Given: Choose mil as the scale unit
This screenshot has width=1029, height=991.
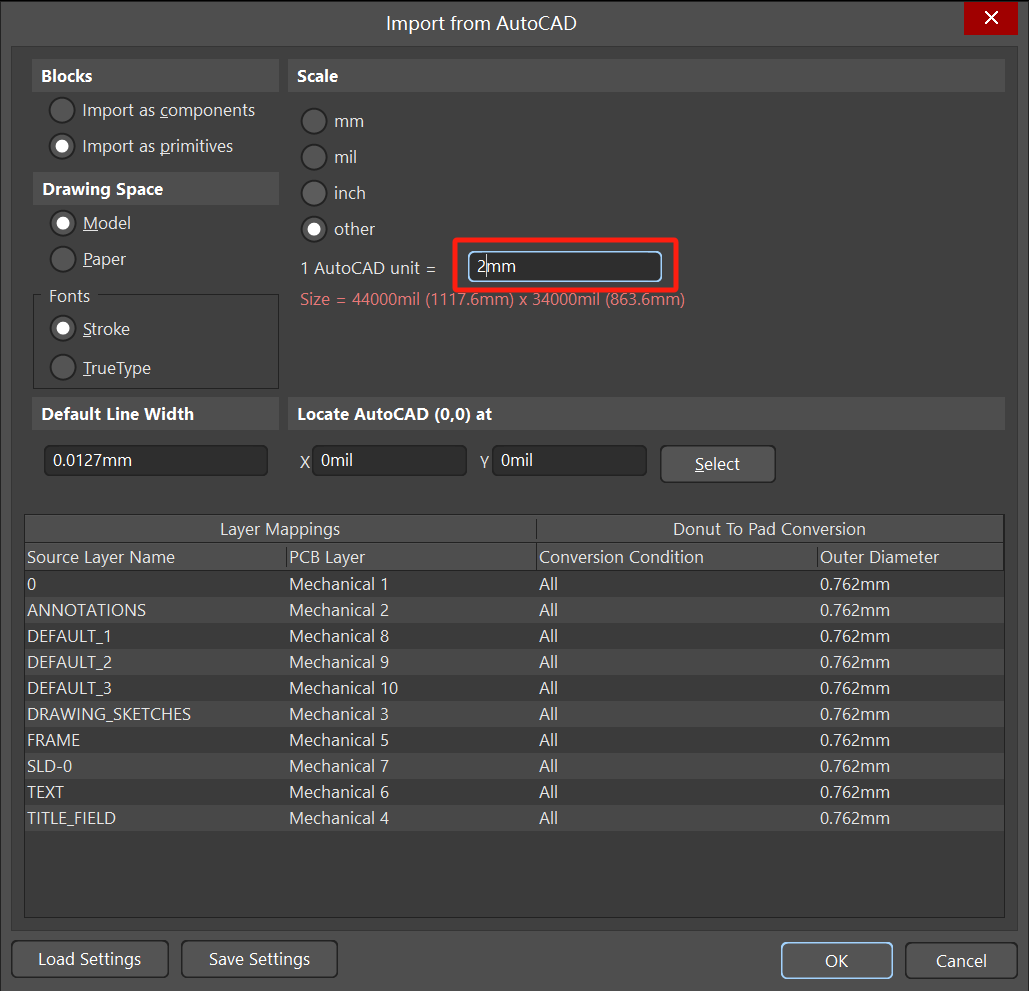Looking at the screenshot, I should (x=314, y=157).
